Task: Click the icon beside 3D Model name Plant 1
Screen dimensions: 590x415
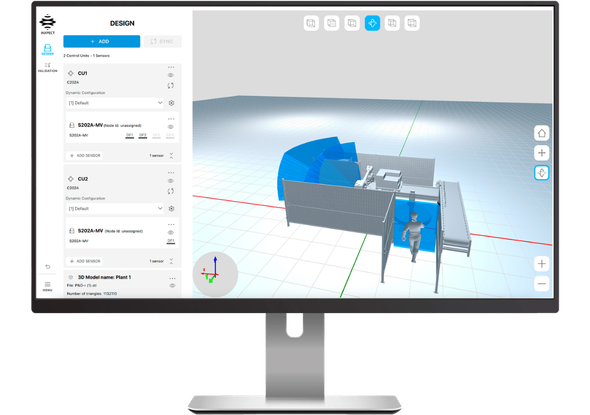Action: tap(70, 277)
